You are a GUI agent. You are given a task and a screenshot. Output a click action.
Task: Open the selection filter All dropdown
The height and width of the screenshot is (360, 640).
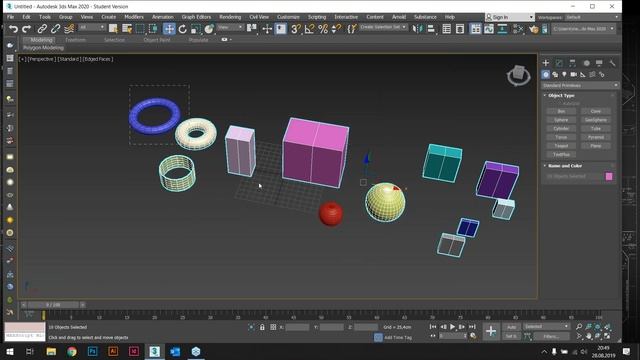click(92, 27)
